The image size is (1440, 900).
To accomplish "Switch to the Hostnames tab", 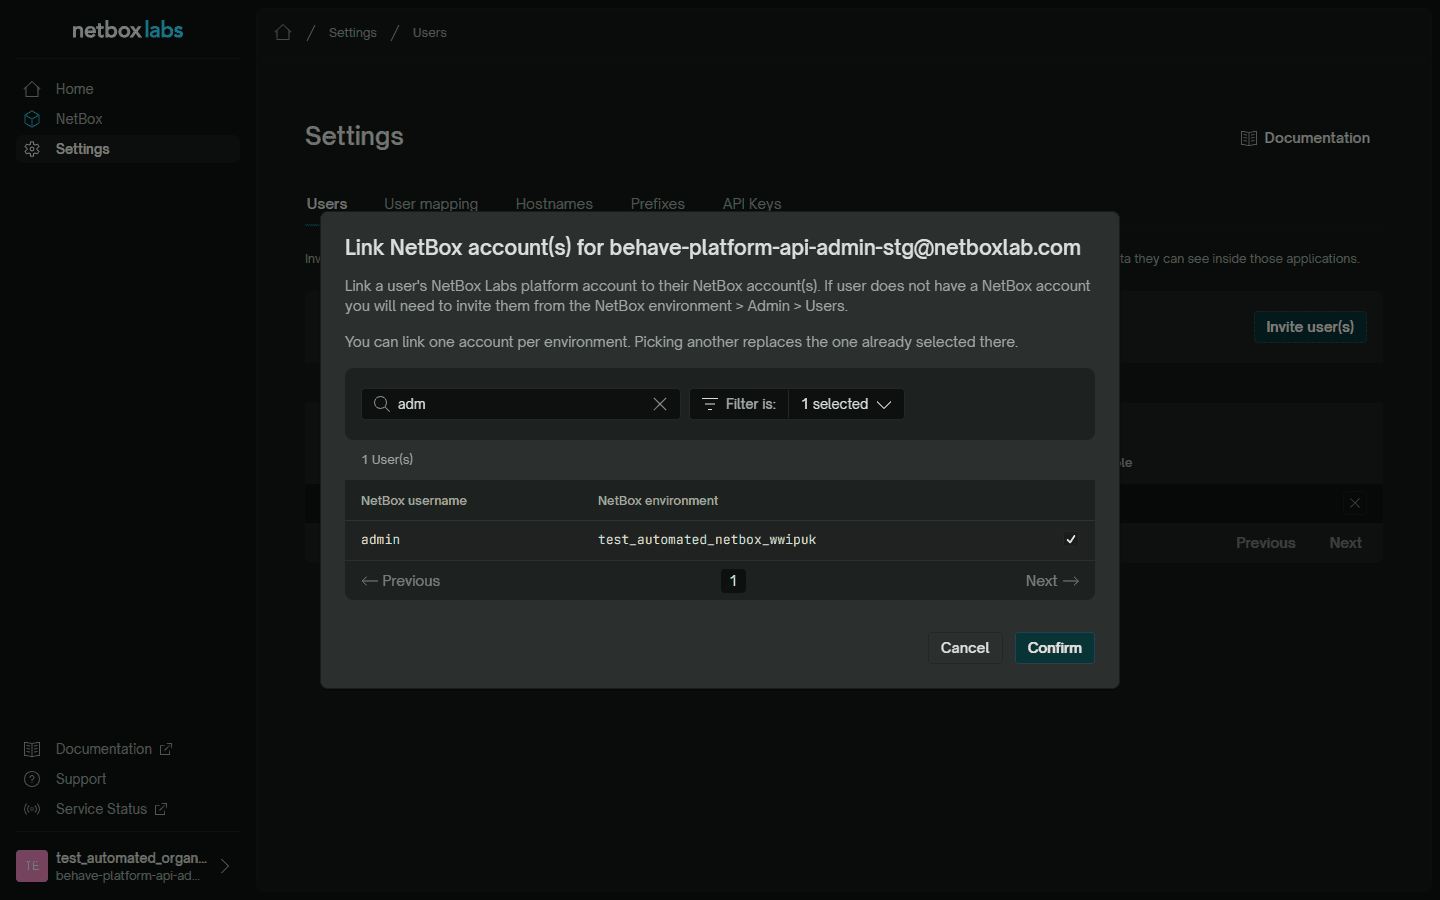I will (x=554, y=204).
